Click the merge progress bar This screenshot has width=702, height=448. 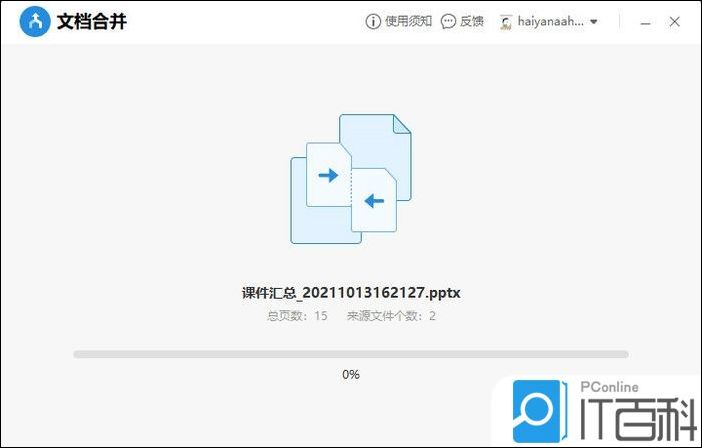tap(351, 354)
